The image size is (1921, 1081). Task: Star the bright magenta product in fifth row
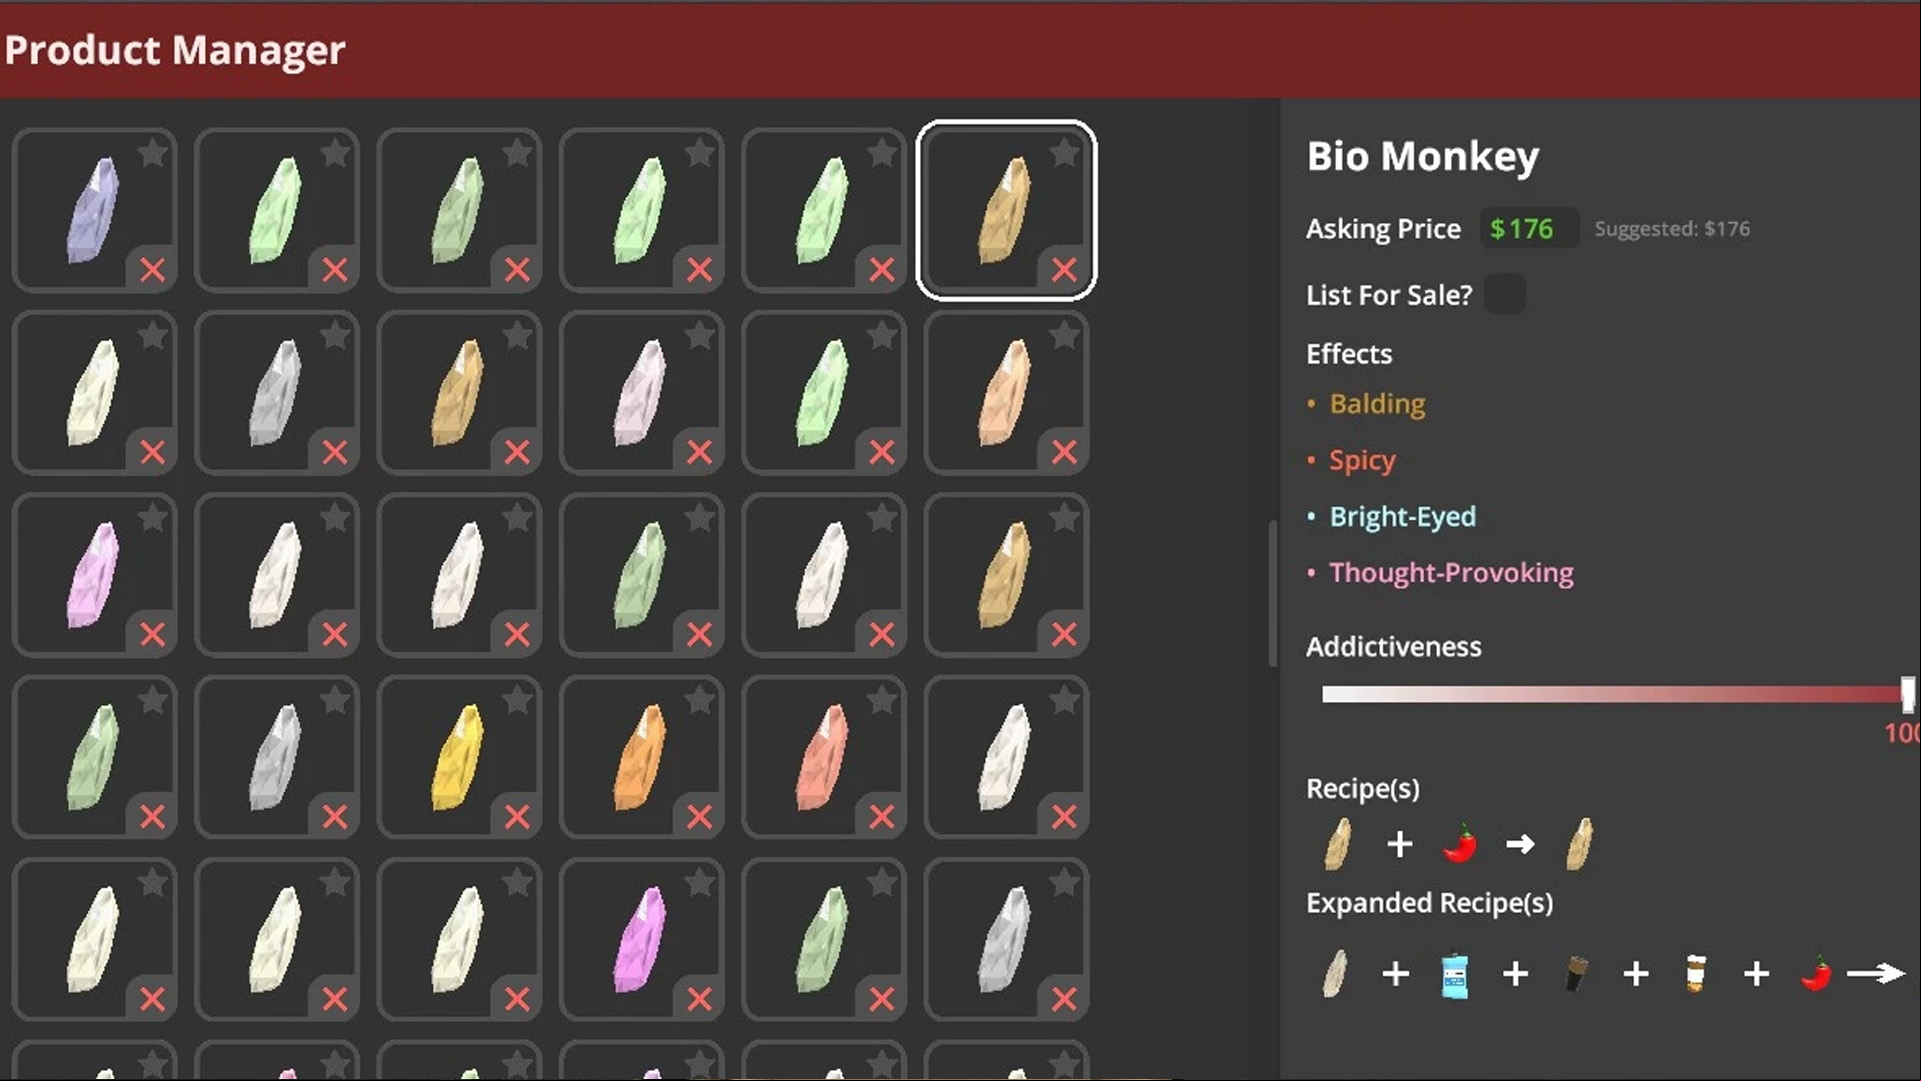point(699,882)
